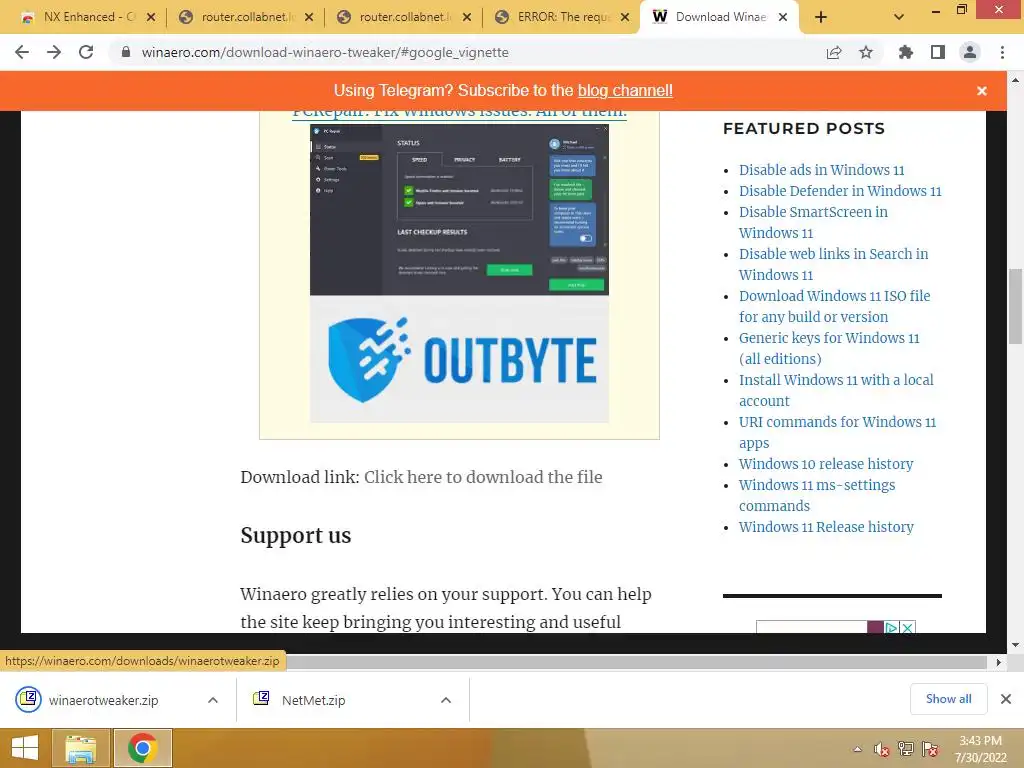View site info via the padlock icon

[x=126, y=52]
